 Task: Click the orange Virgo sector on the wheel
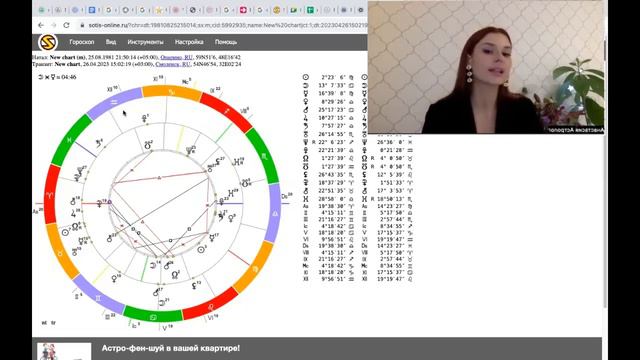(x=256, y=269)
